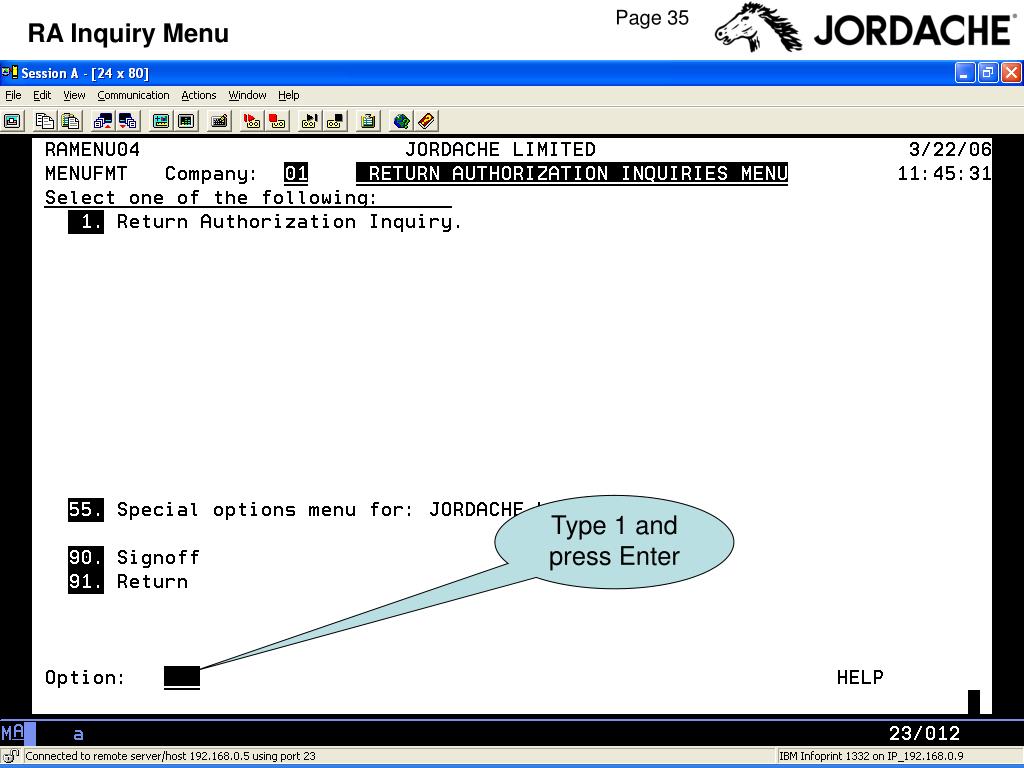Open the Edit menu
1024x768 pixels.
42,95
